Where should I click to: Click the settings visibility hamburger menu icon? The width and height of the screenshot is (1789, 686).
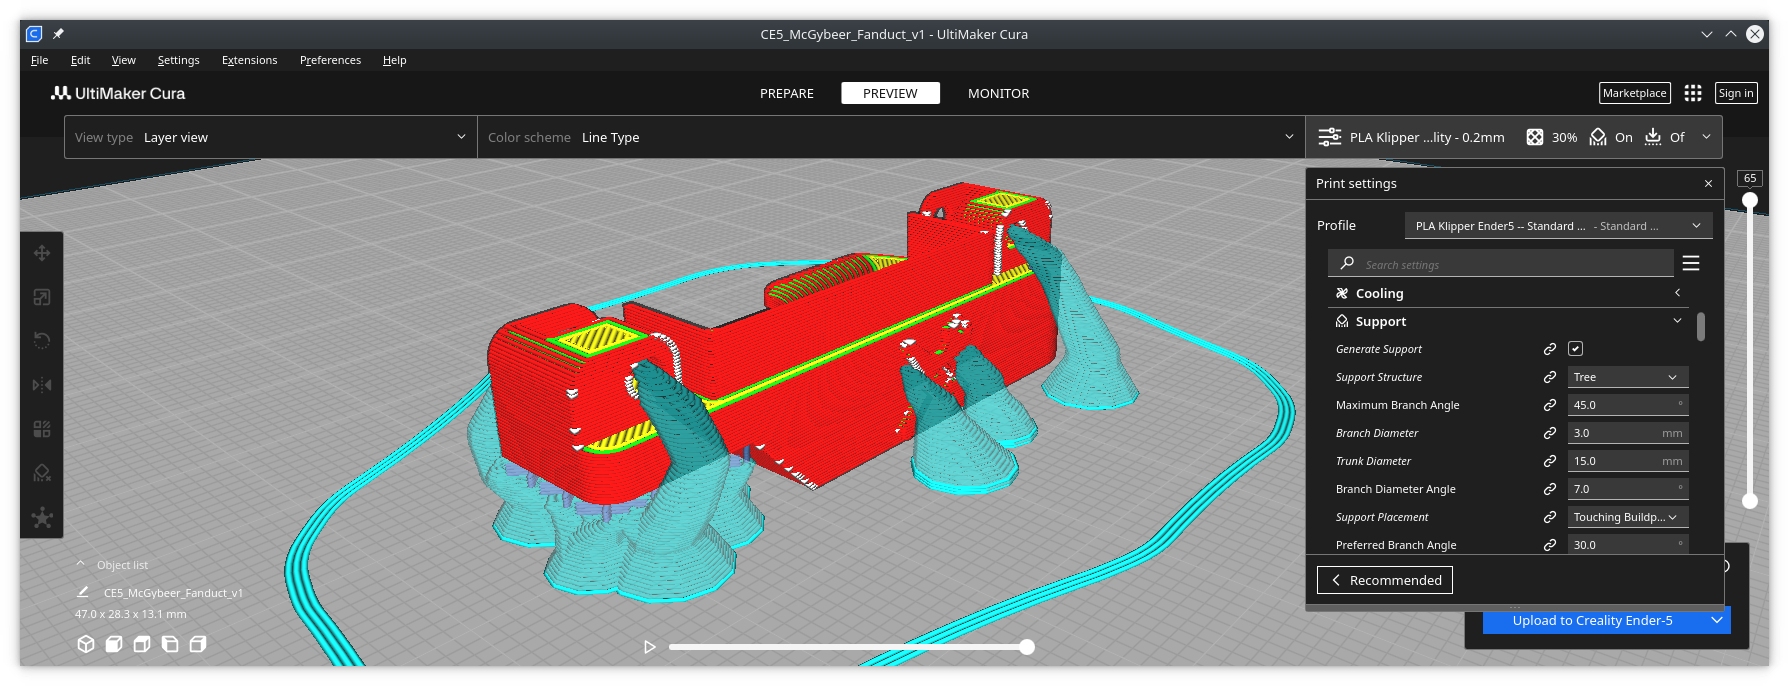pyautogui.click(x=1691, y=263)
